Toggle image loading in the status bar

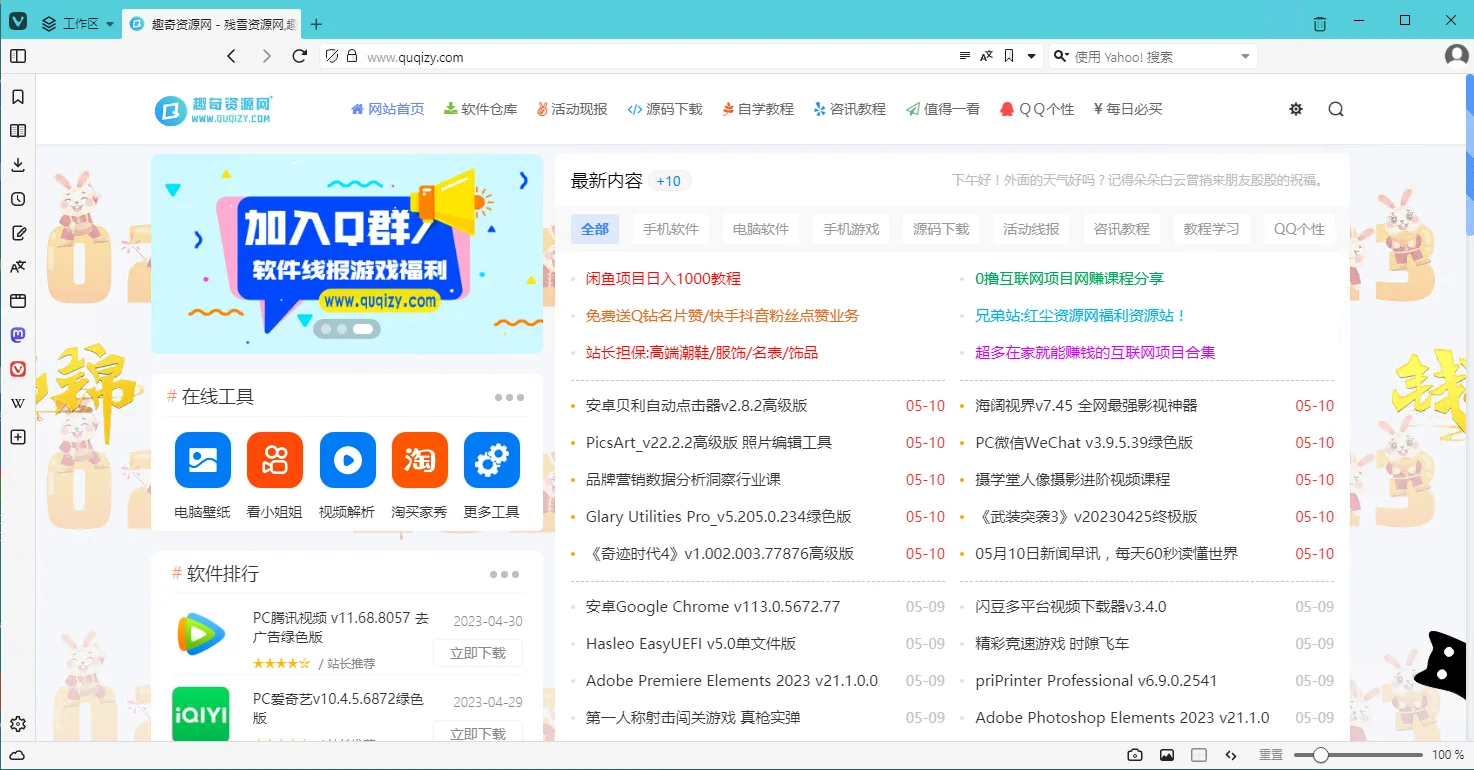point(1166,755)
